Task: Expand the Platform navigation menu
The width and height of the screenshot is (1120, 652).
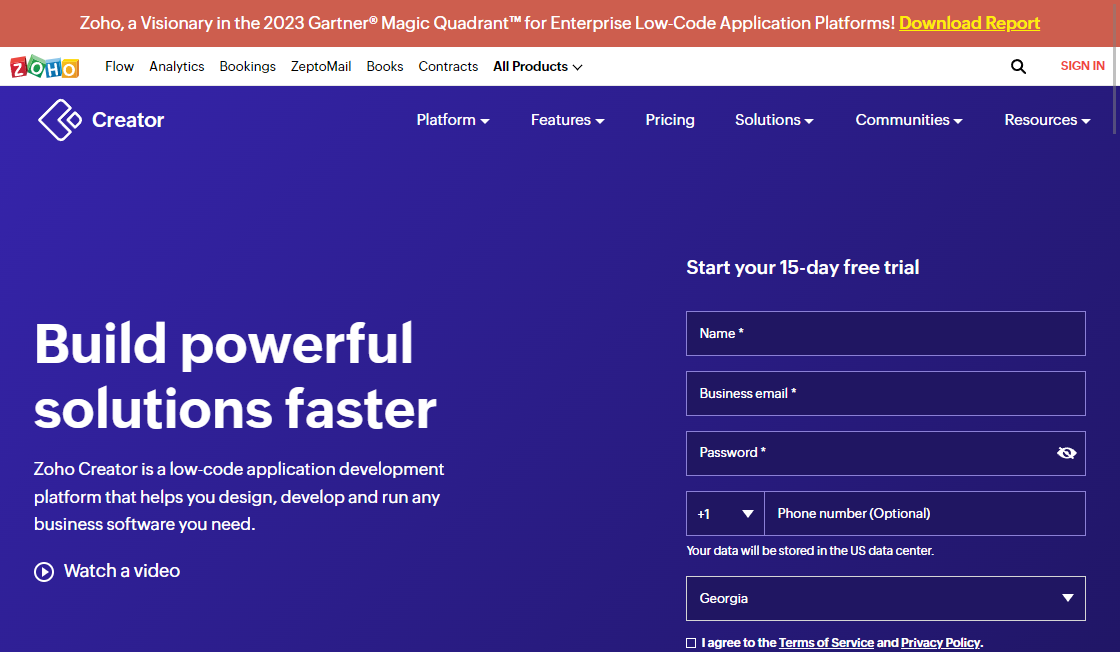Action: point(452,120)
